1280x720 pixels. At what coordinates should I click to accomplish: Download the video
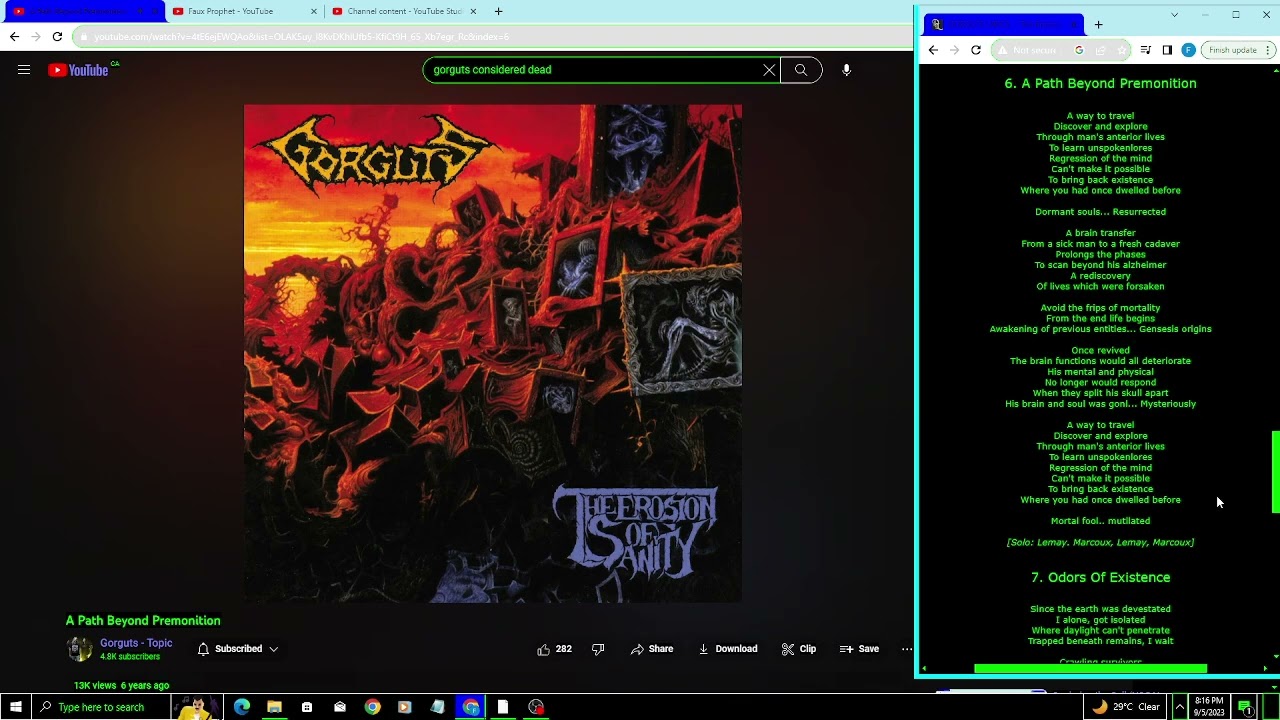pyautogui.click(x=728, y=649)
